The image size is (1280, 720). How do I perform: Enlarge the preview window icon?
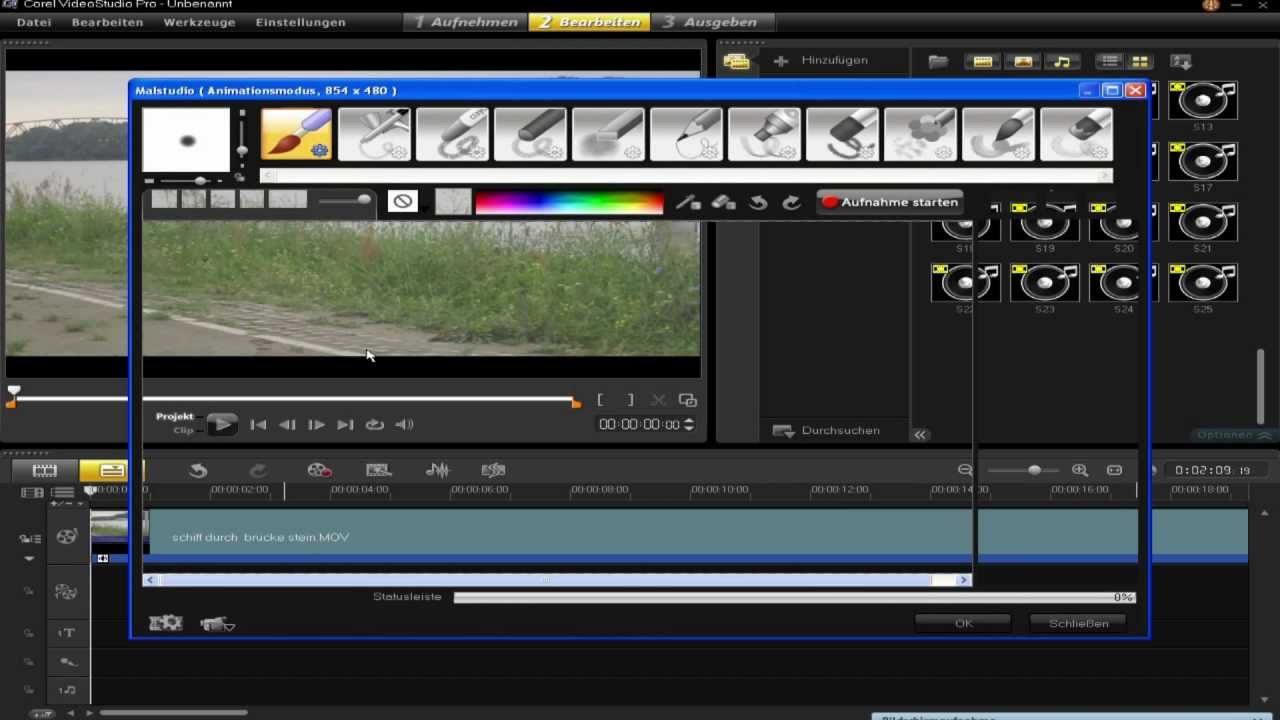[x=688, y=400]
